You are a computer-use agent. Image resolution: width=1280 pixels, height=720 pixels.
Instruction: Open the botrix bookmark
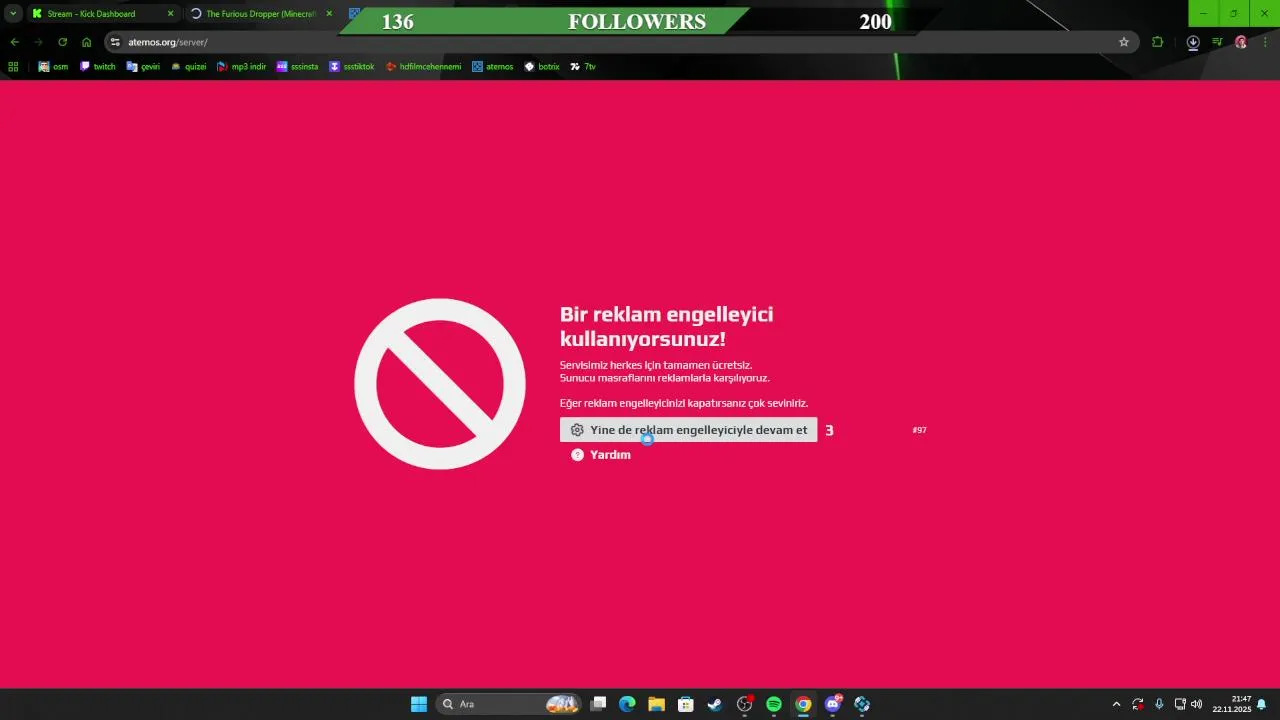(x=542, y=67)
